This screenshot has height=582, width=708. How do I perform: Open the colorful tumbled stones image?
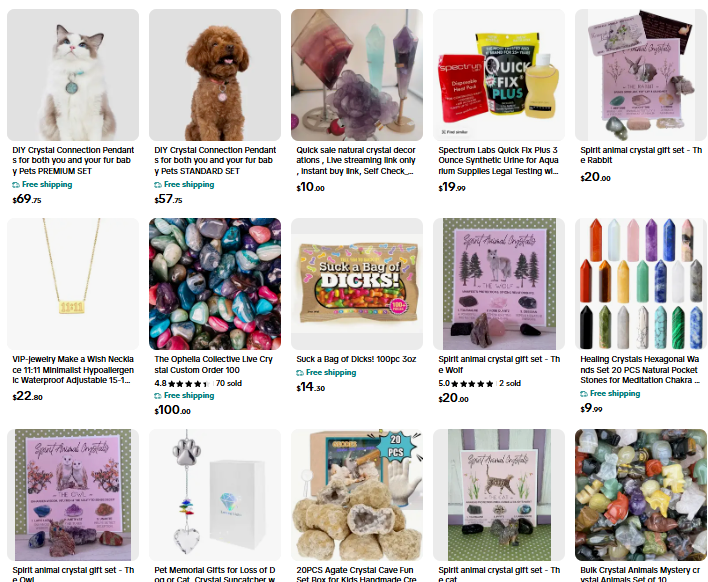coord(215,284)
